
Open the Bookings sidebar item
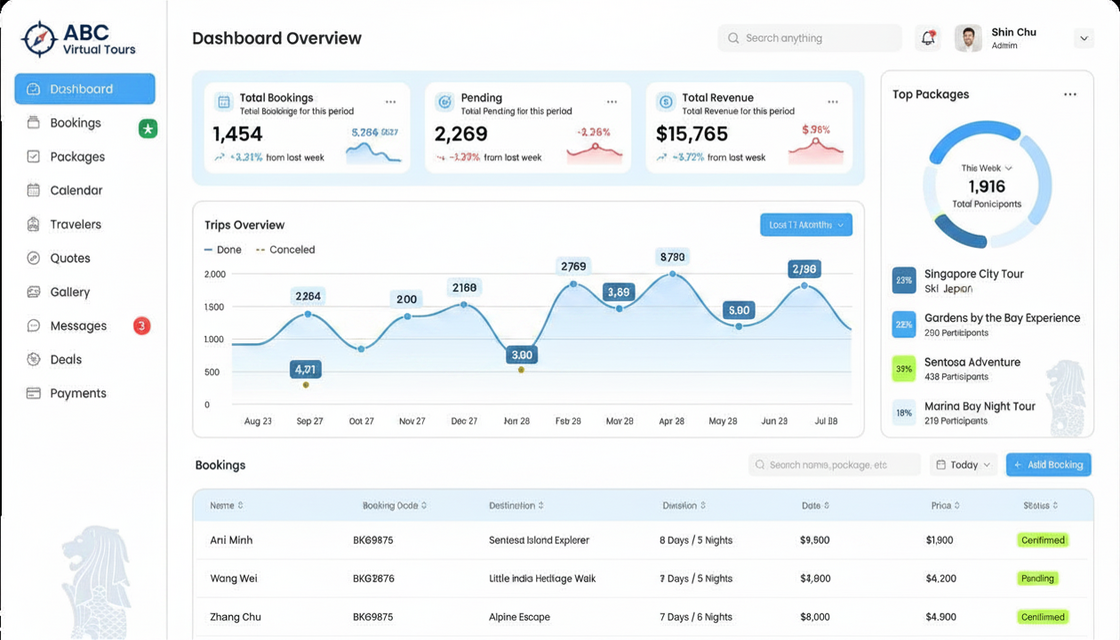(74, 123)
